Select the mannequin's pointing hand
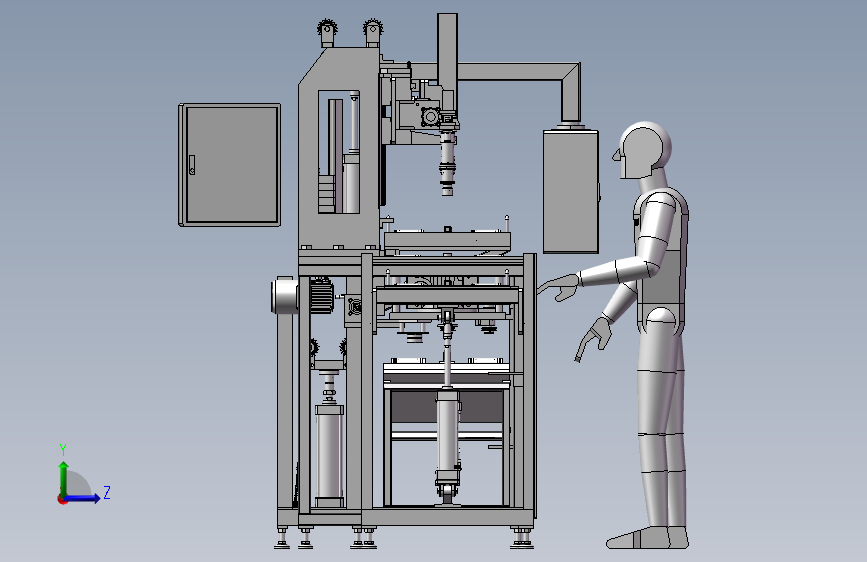This screenshot has width=867, height=562. pyautogui.click(x=559, y=287)
